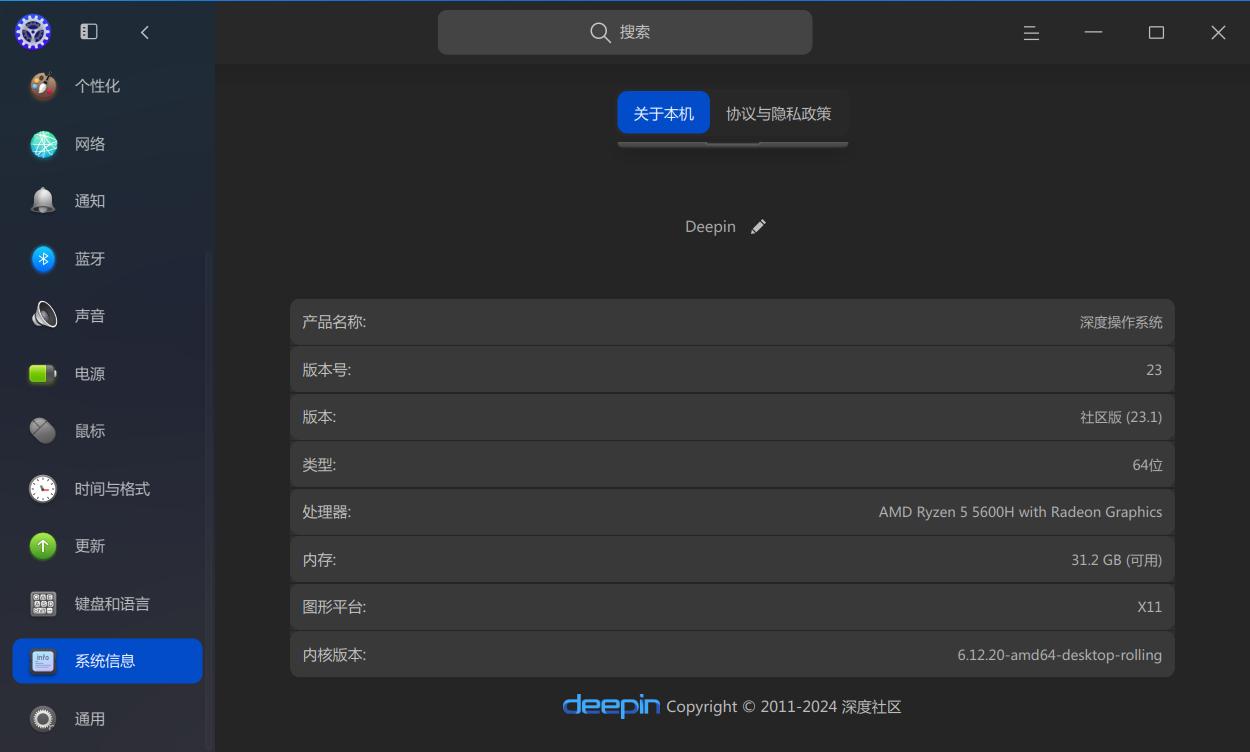
Task: Click the X11 graphics platform value
Action: [1150, 607]
